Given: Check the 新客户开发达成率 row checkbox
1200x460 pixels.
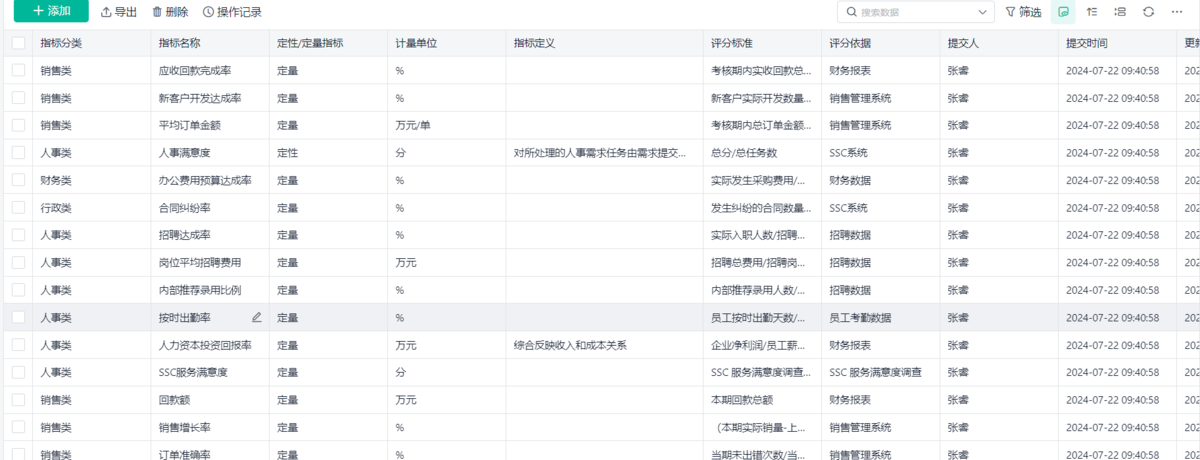Looking at the screenshot, I should coord(18,98).
